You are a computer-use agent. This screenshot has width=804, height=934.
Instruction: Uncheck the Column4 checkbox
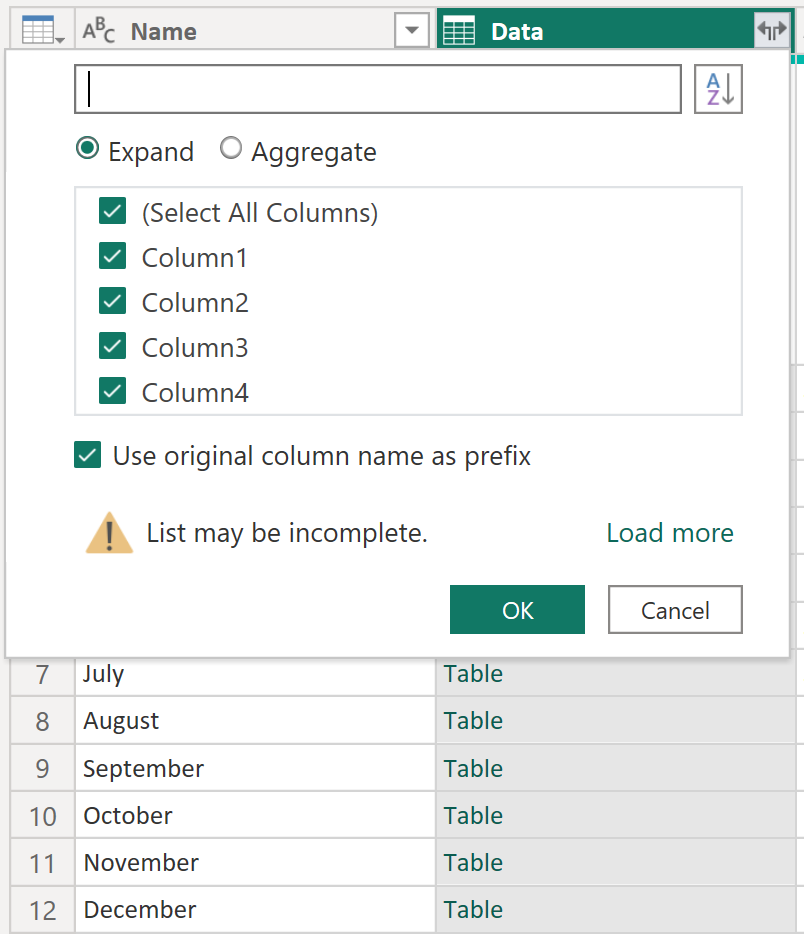click(x=113, y=392)
